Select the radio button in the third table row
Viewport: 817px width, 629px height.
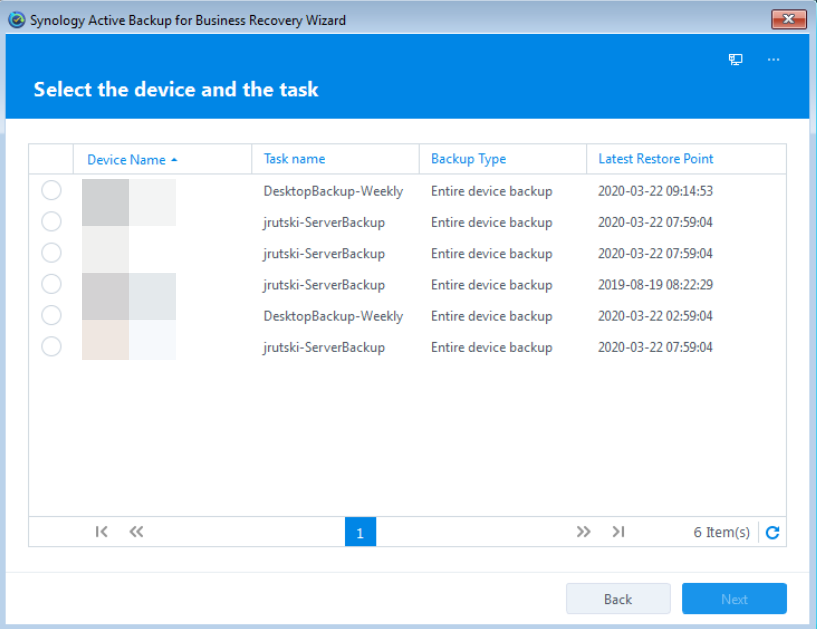pos(51,253)
